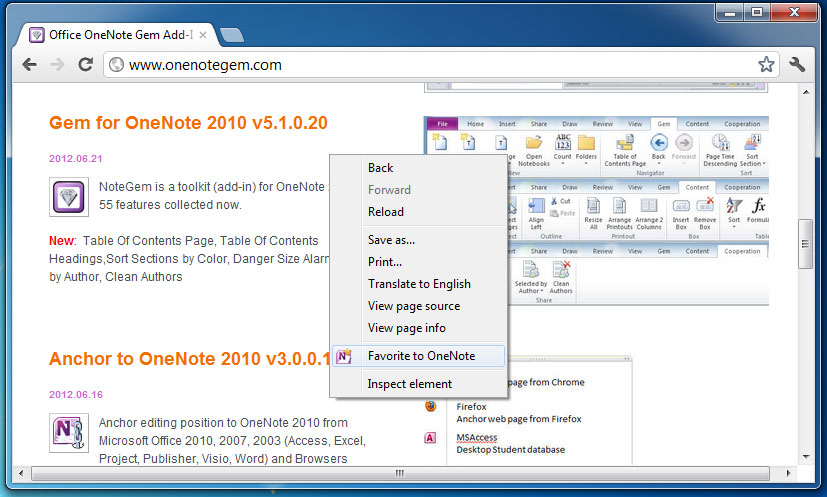Viewport: 827px width, 497px height.
Task: Click the NoteGem diamond product icon
Action: coord(69,197)
